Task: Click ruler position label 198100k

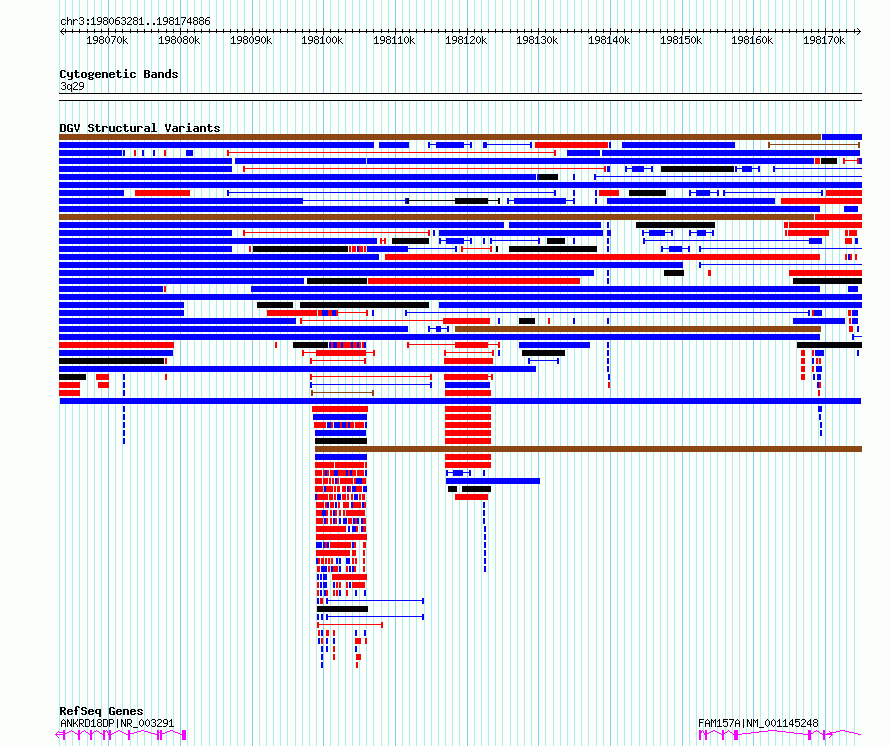Action: (322, 40)
